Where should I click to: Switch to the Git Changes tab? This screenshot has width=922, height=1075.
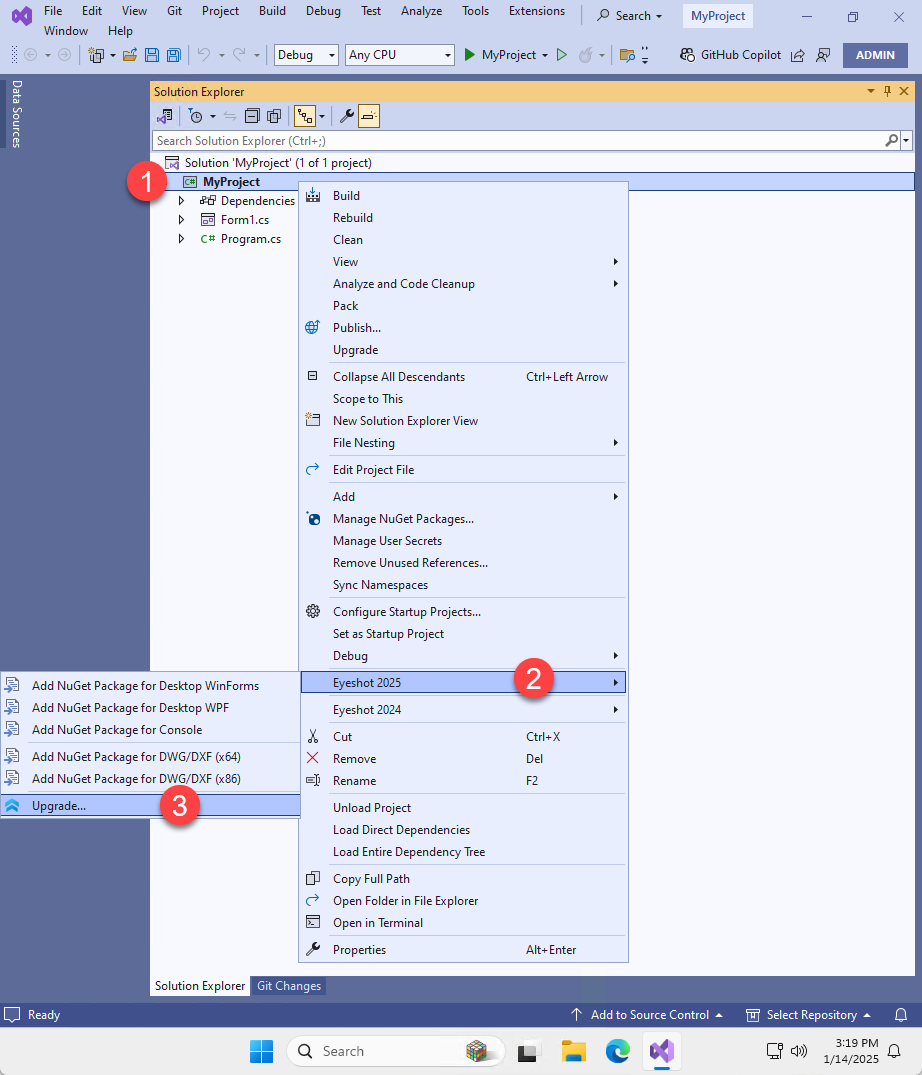(x=289, y=986)
